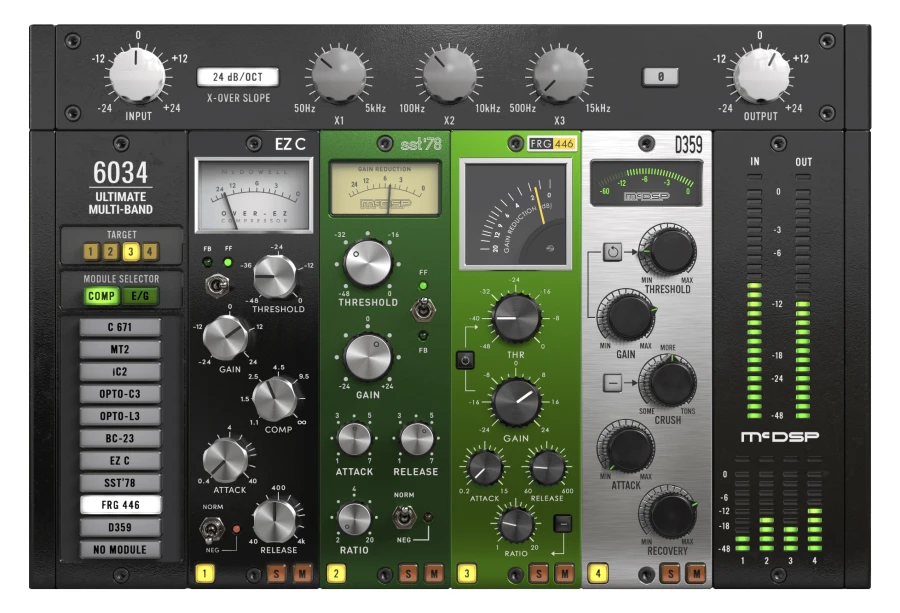Click EZ C GAIN knob
This screenshot has width=900, height=613.
pyautogui.click(x=226, y=337)
